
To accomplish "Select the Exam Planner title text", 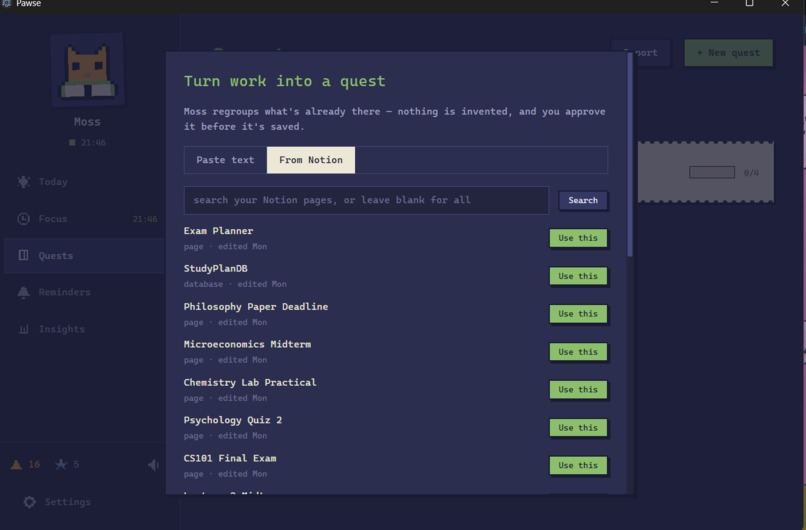I will [x=218, y=231].
